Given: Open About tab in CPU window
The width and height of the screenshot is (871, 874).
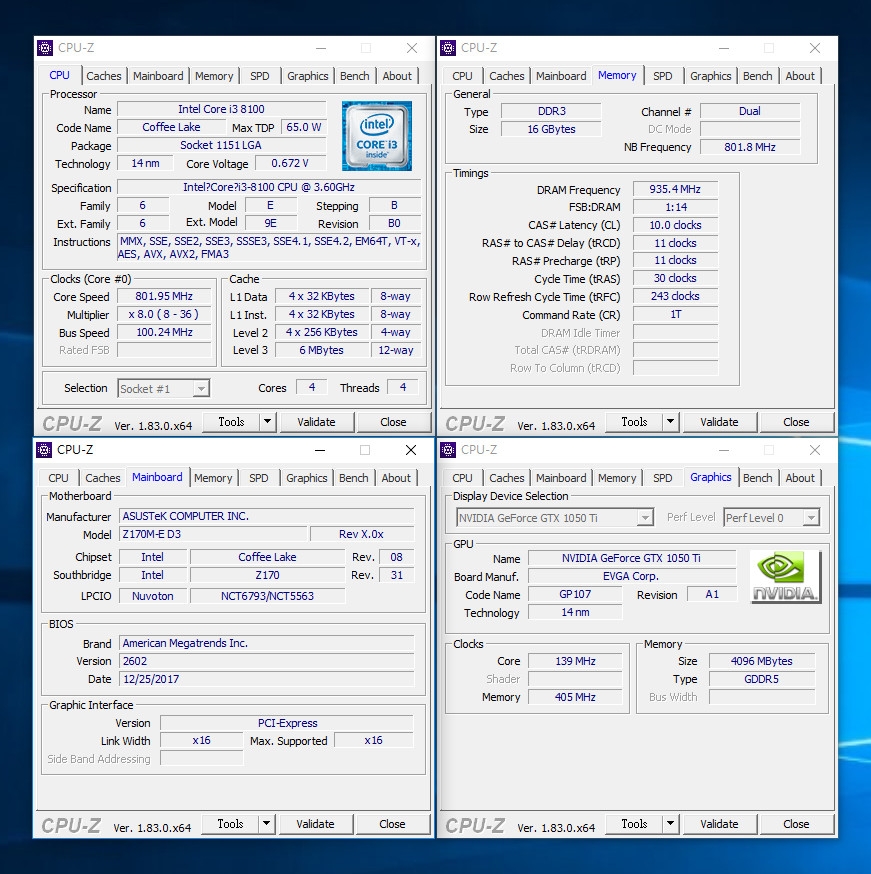Looking at the screenshot, I should coord(397,76).
